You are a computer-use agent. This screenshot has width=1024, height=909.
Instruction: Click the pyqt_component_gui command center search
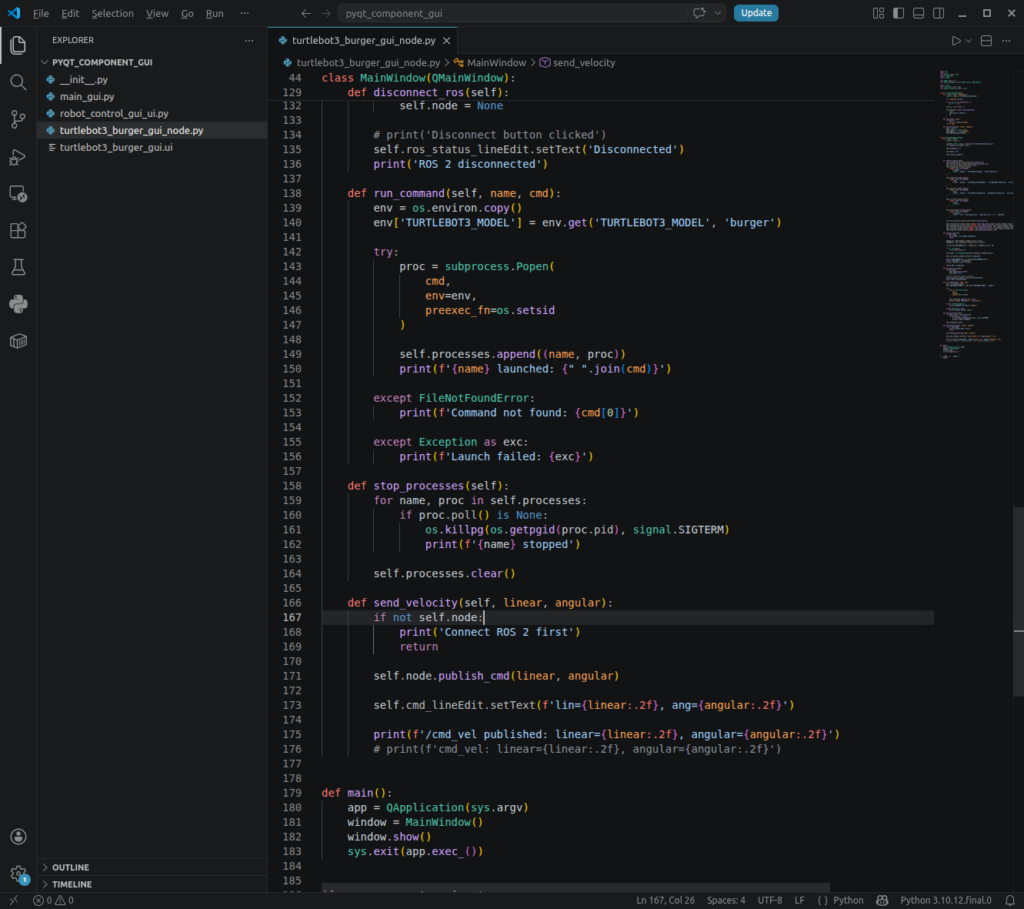coord(513,13)
